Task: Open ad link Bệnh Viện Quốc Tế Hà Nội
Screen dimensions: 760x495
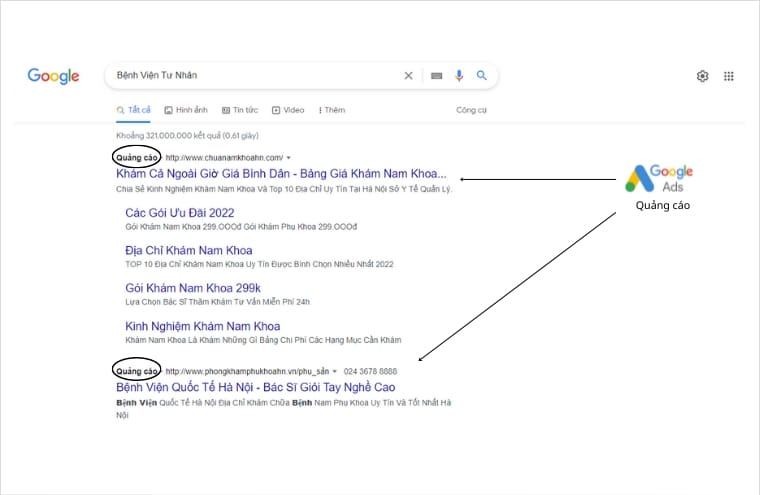Action: tap(255, 387)
